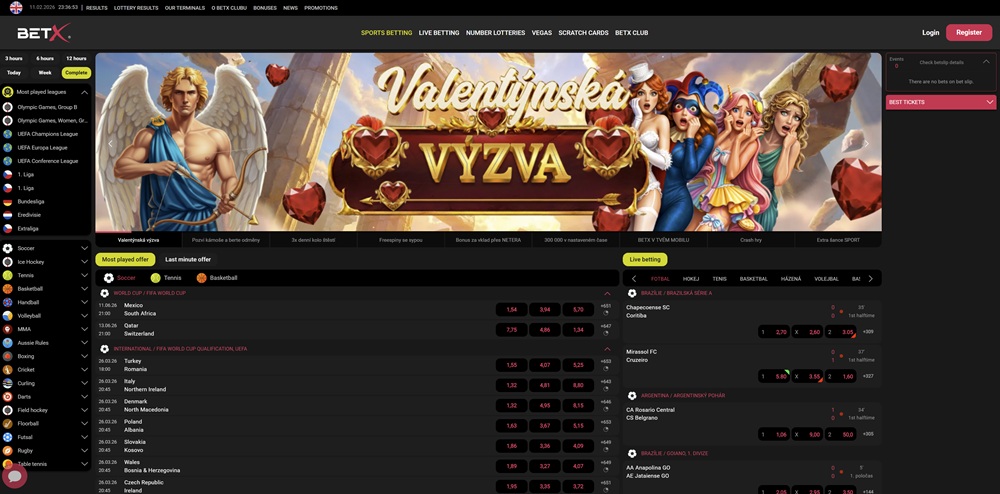
Task: Open the Lottery Results top link
Action: tap(136, 8)
